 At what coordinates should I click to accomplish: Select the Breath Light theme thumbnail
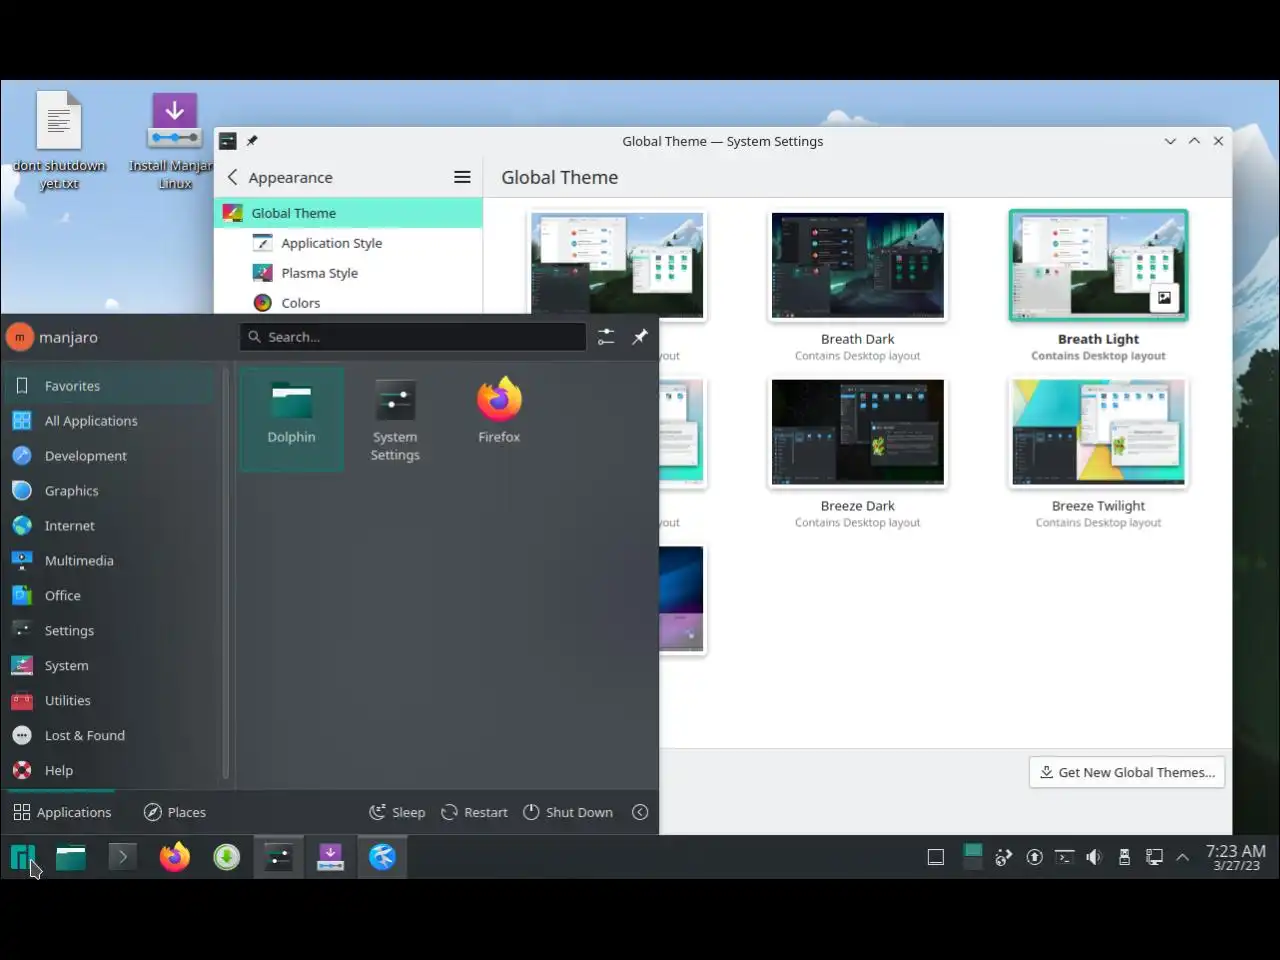1098,265
